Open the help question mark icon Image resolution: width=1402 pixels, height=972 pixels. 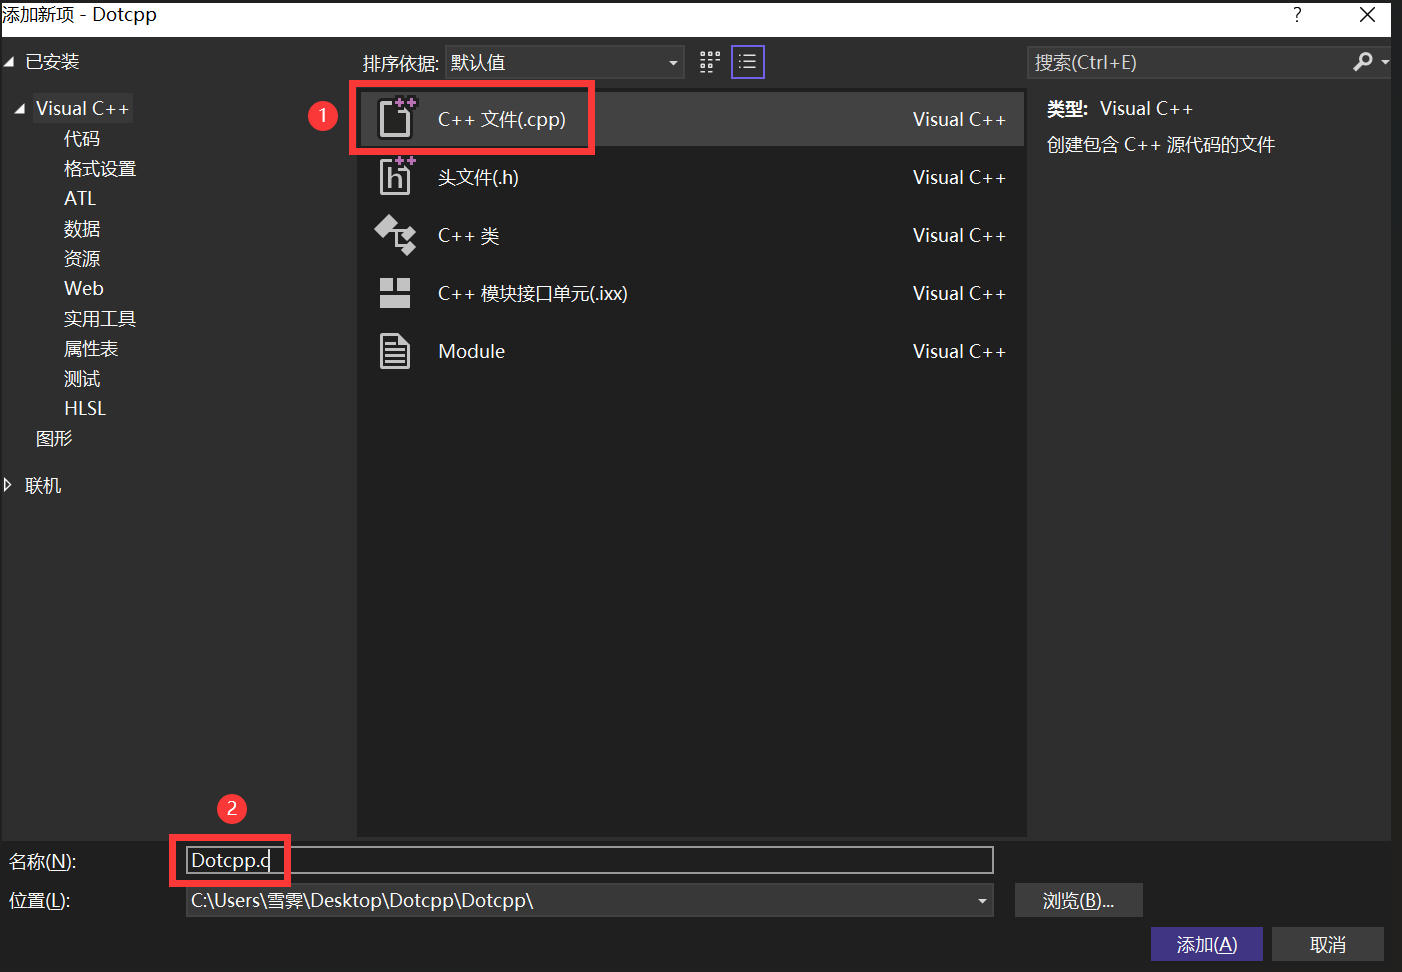click(x=1297, y=15)
